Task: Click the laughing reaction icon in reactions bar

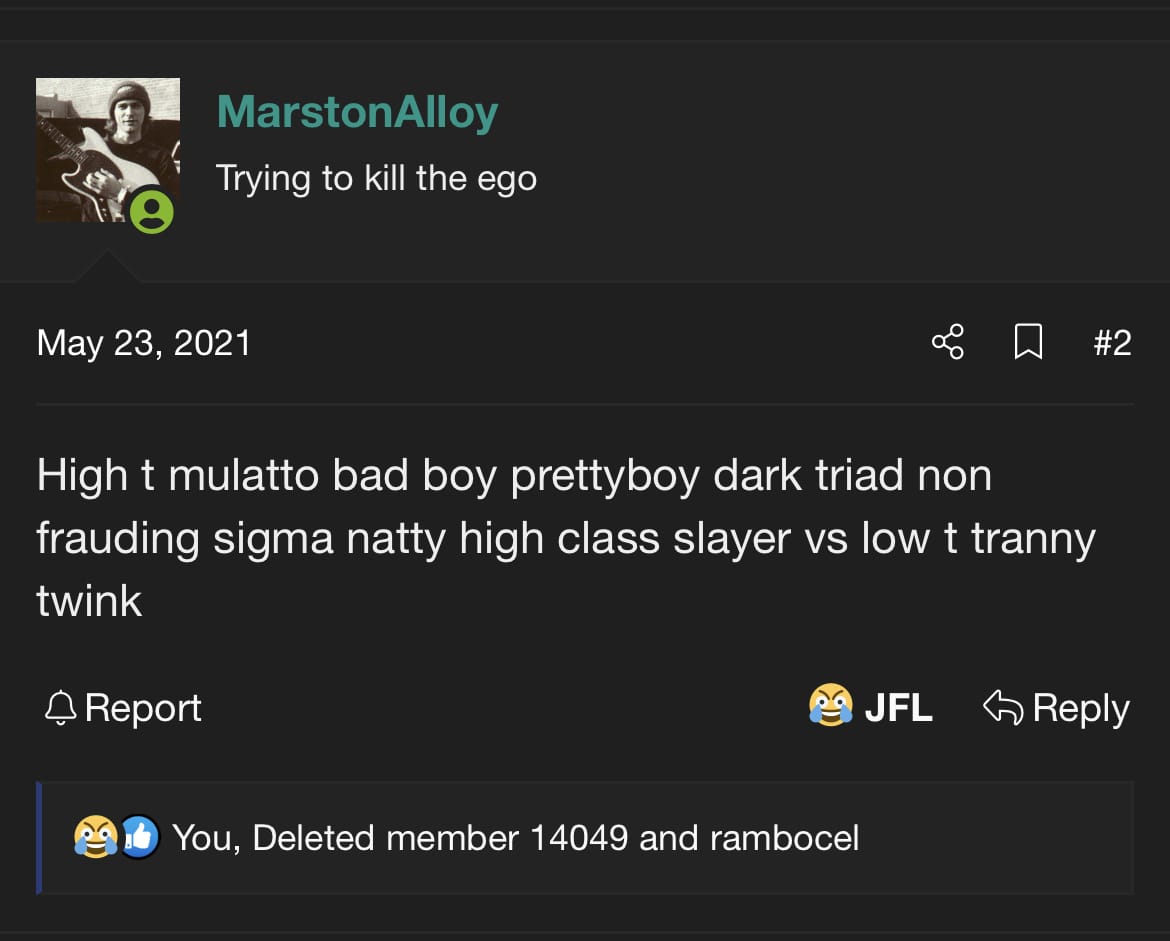Action: 96,837
